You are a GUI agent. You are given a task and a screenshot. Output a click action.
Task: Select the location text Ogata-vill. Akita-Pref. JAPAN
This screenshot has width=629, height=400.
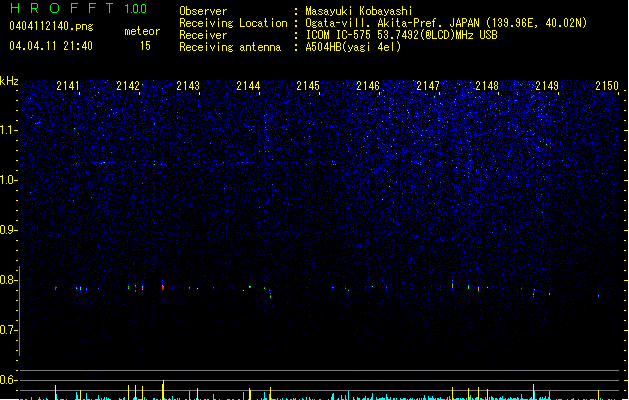coord(391,23)
